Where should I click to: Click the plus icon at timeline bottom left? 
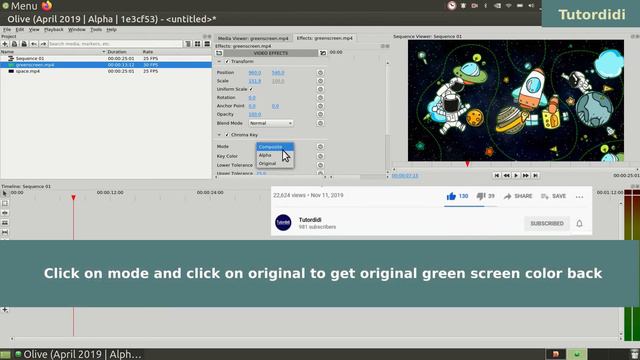click(5, 310)
